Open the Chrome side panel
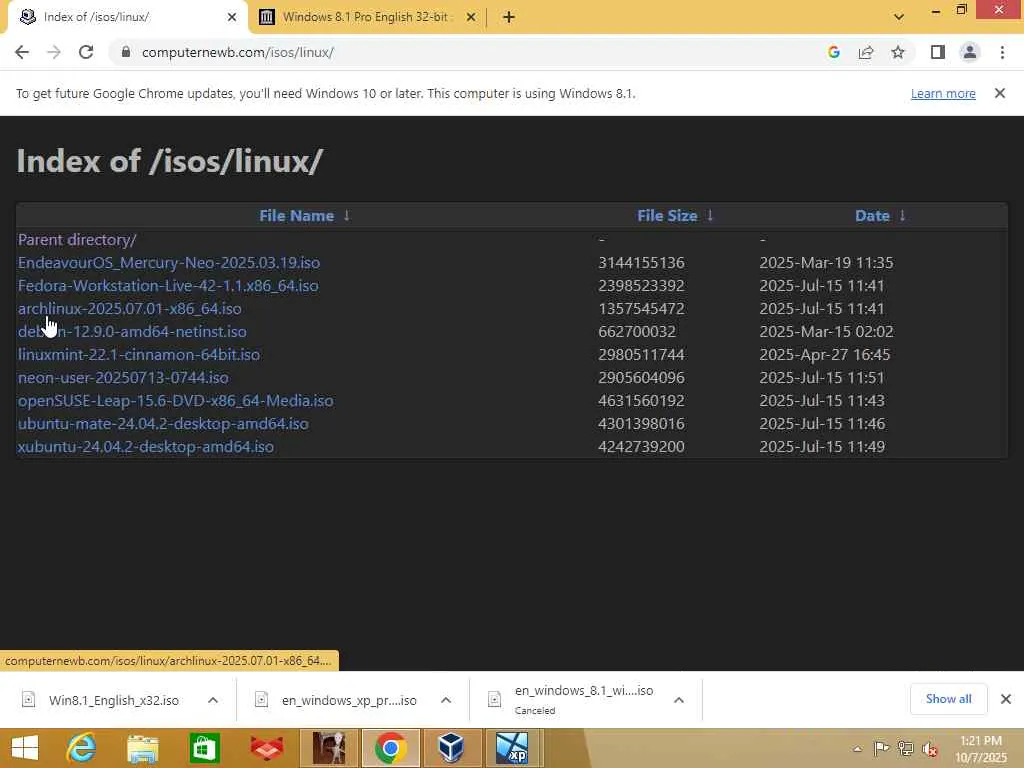1024x768 pixels. (x=938, y=52)
